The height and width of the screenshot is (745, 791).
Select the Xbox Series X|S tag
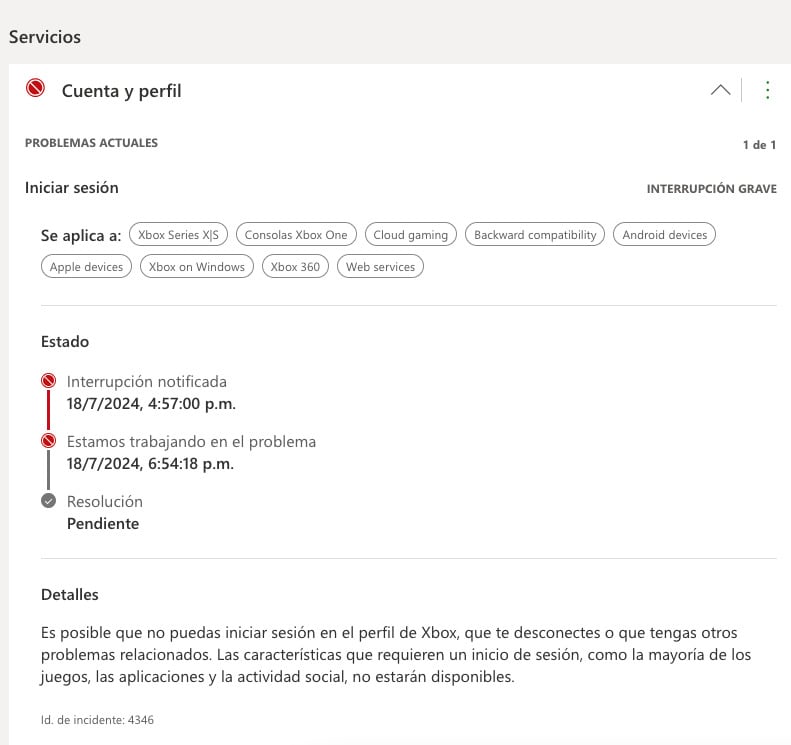click(178, 235)
